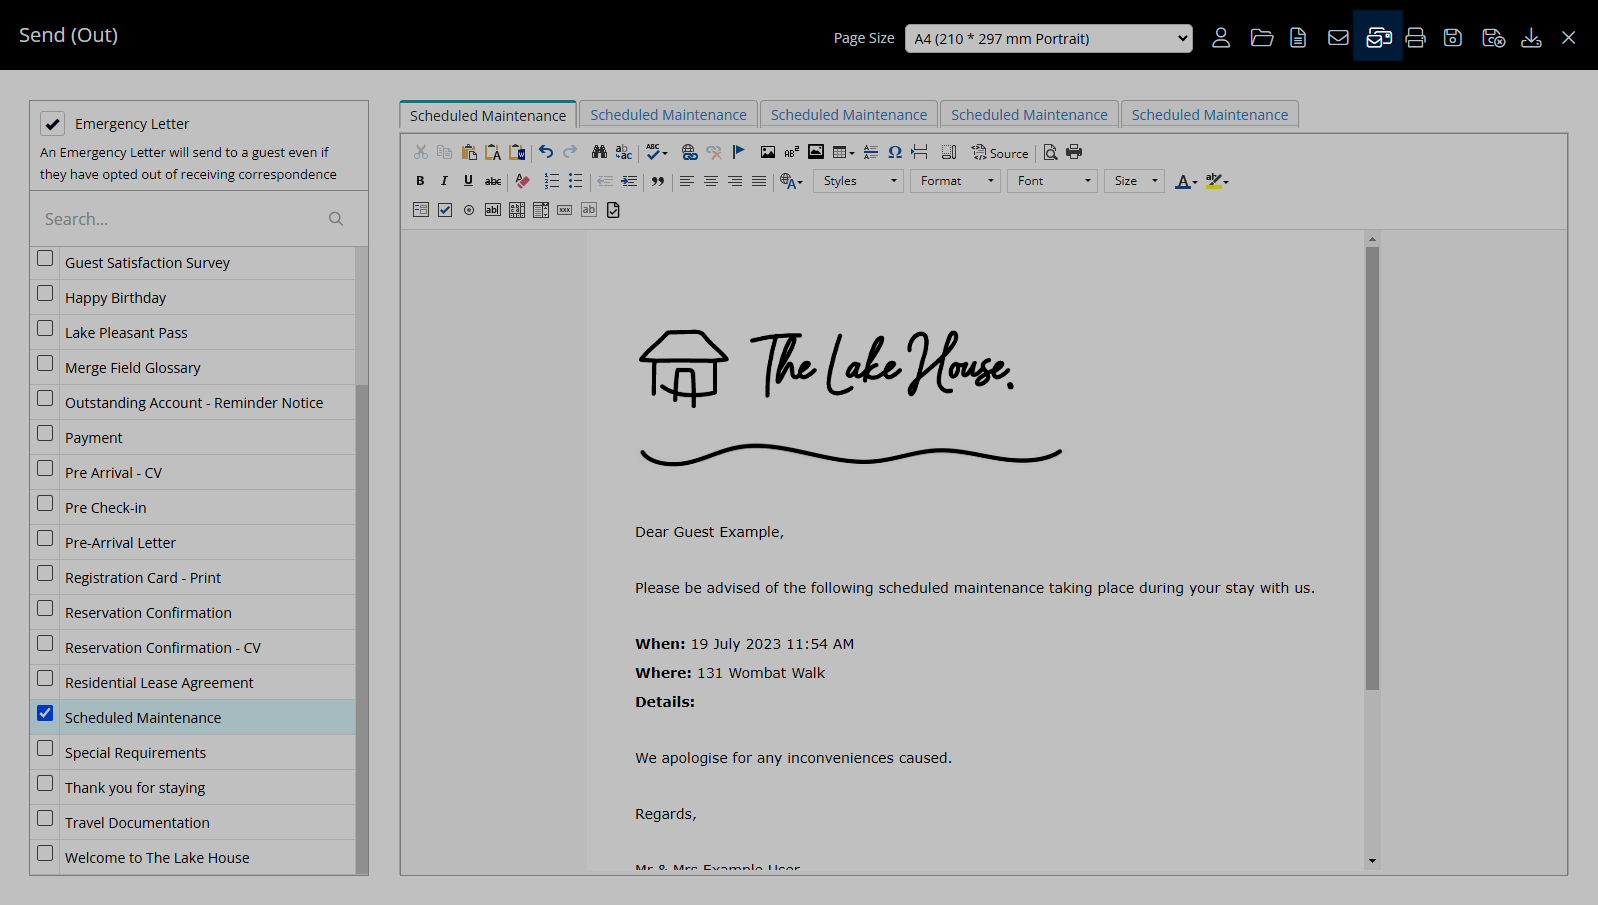
Task: Click the envelope email icon in header
Action: pos(1338,38)
